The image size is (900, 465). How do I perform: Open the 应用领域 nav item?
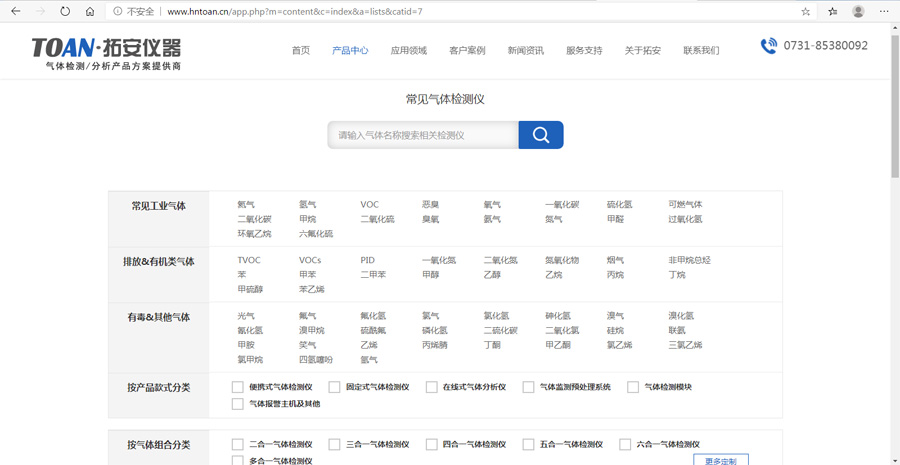tap(409, 51)
